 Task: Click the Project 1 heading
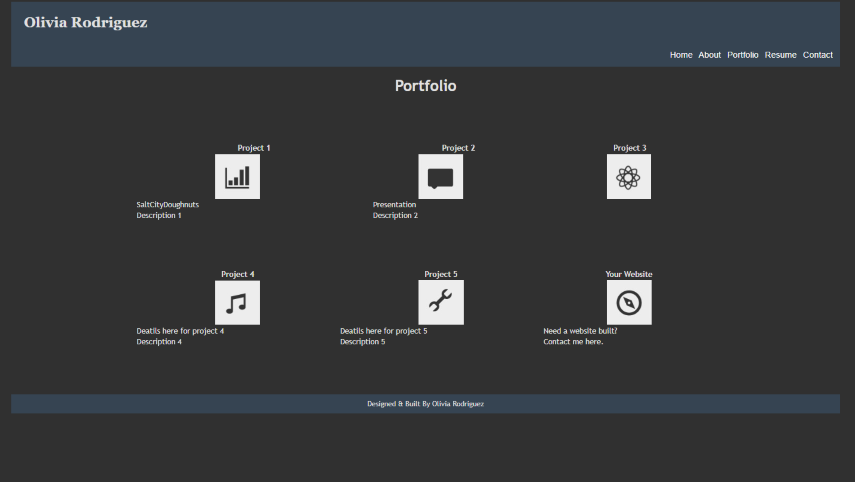254,148
